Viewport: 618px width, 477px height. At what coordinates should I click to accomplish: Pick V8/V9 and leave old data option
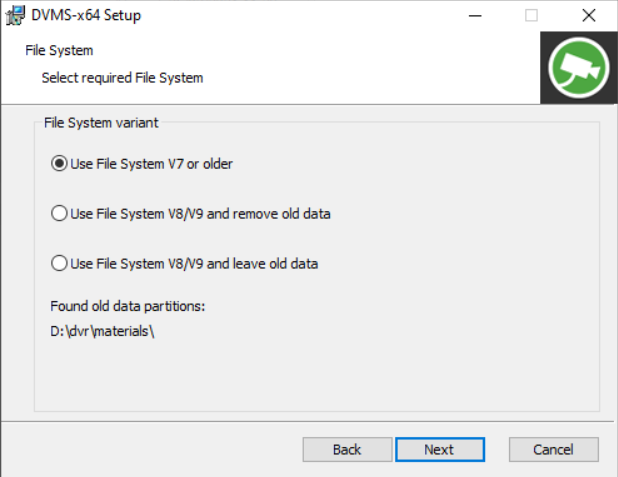point(58,264)
